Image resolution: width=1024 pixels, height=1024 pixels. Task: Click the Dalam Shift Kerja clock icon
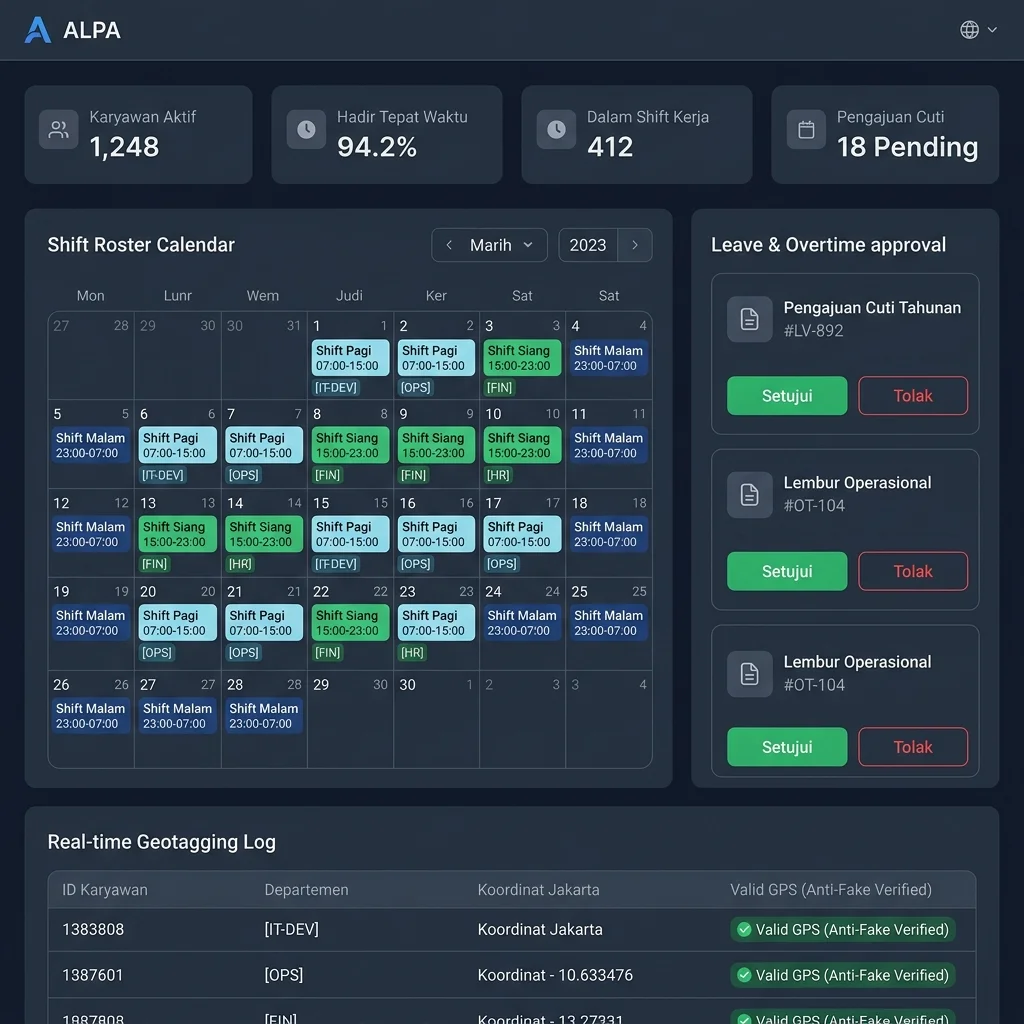pos(556,129)
